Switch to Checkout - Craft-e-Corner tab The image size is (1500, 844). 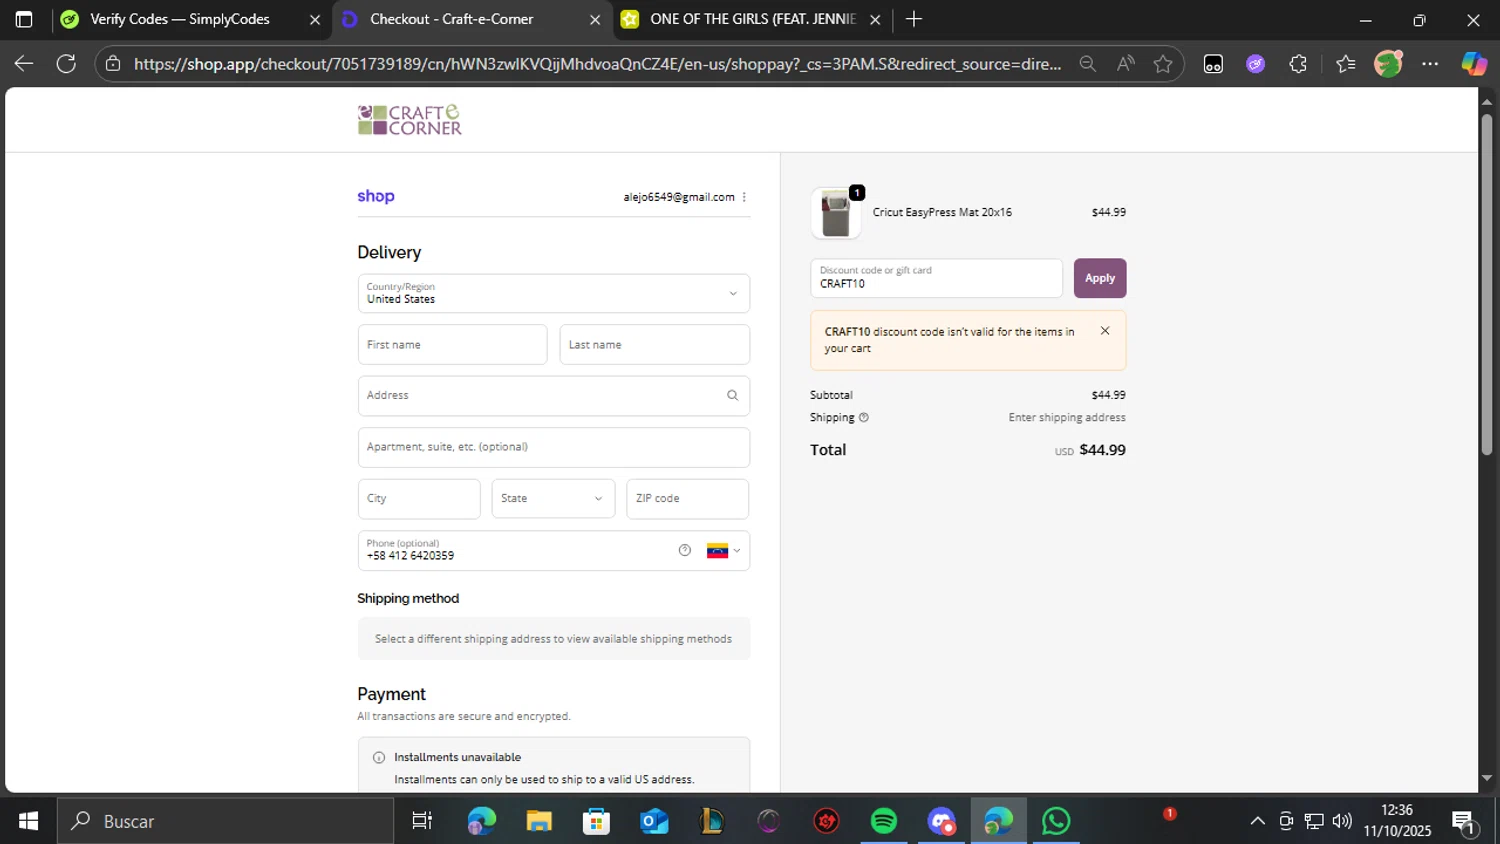pos(452,19)
